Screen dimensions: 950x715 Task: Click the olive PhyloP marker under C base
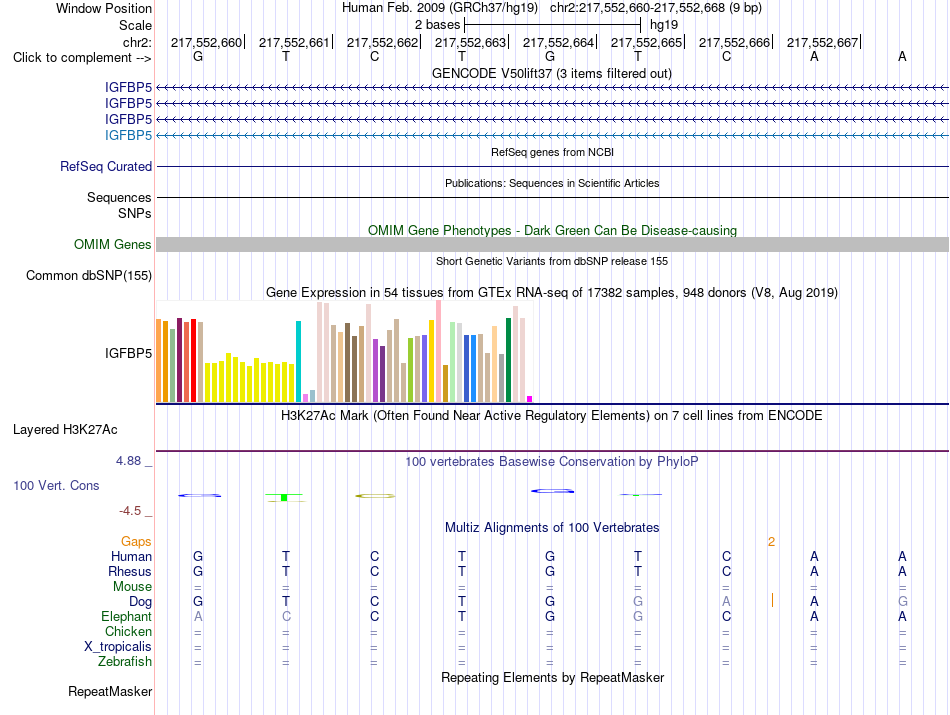375,496
